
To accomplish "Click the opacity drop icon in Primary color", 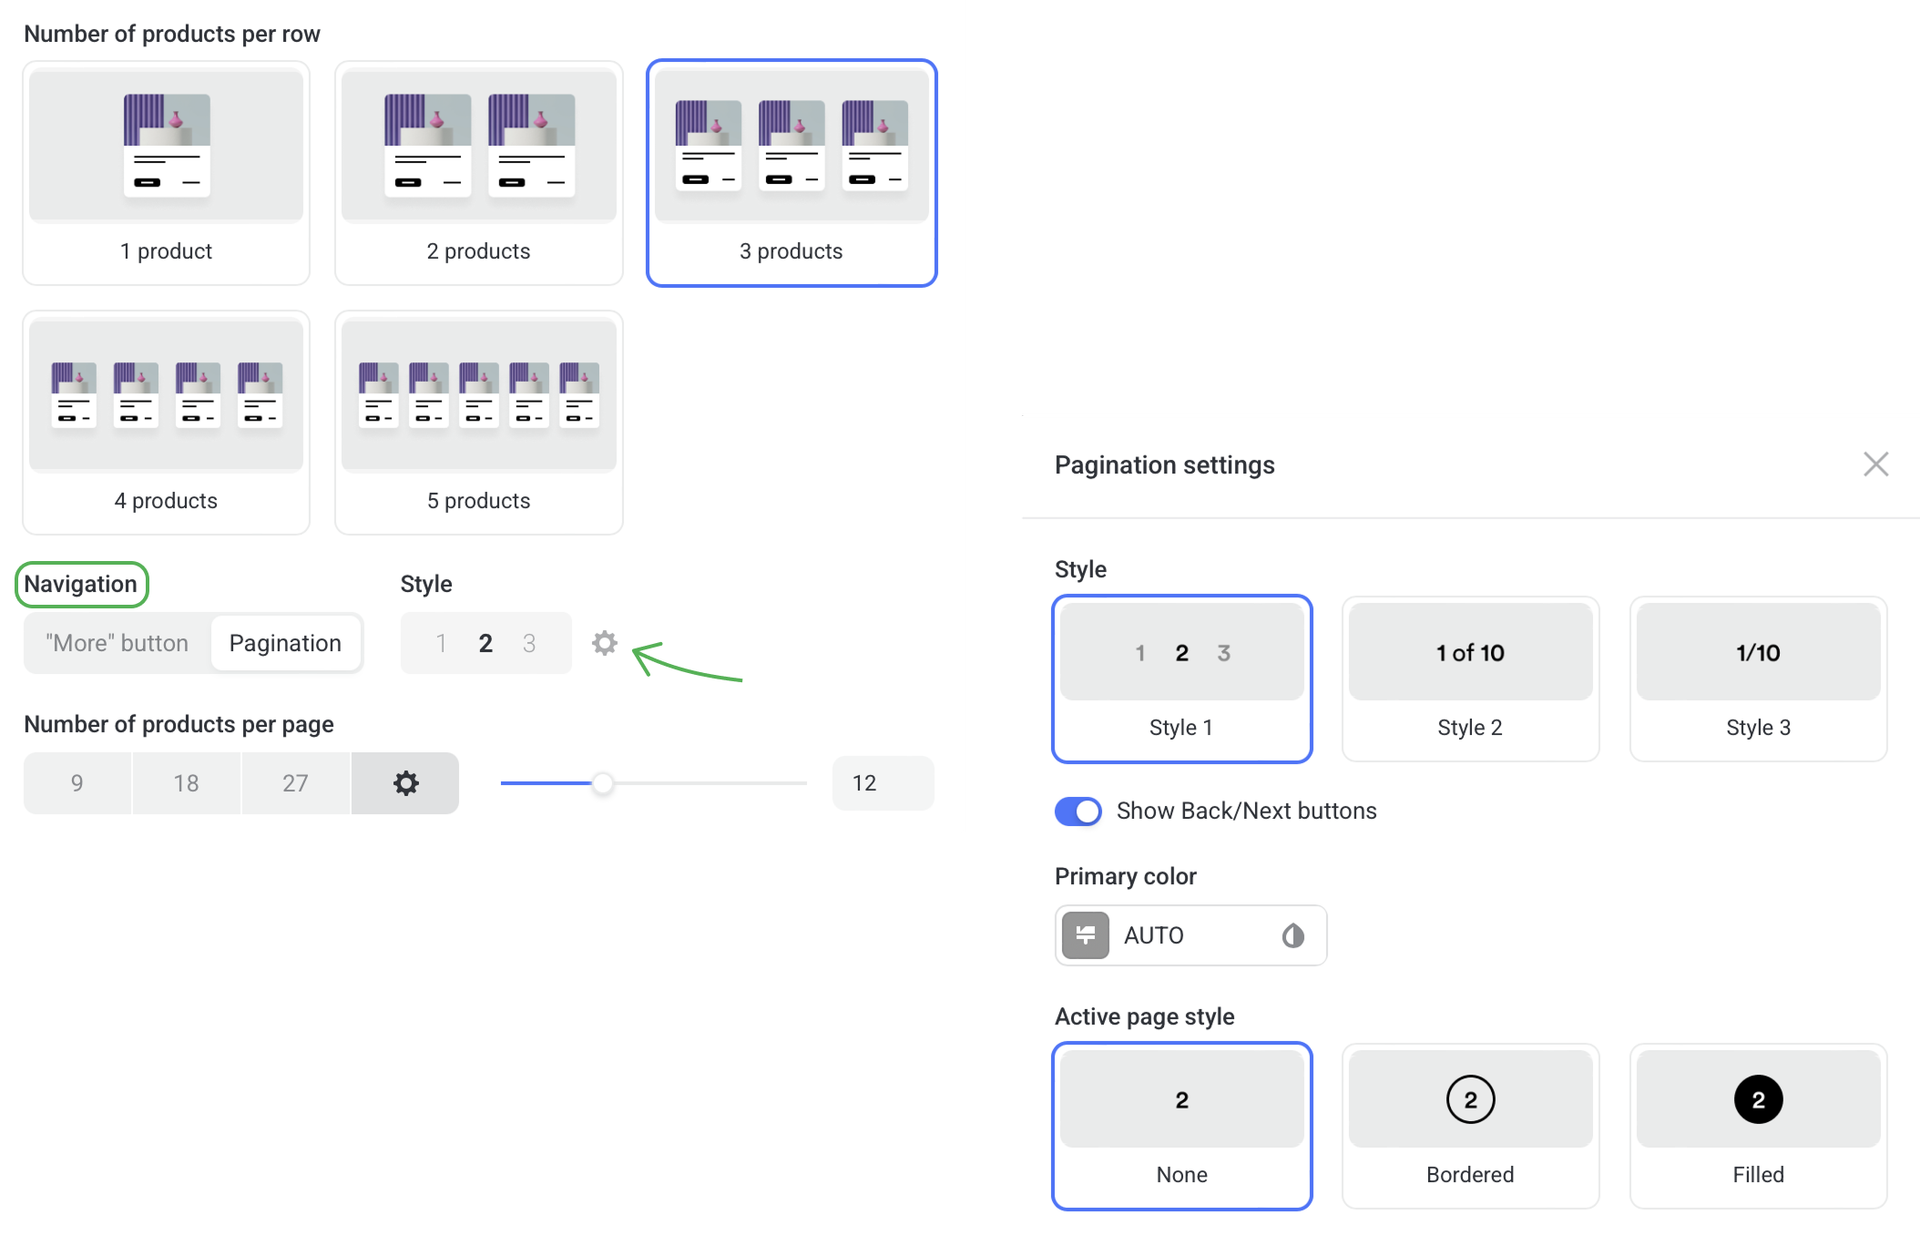I will point(1293,936).
